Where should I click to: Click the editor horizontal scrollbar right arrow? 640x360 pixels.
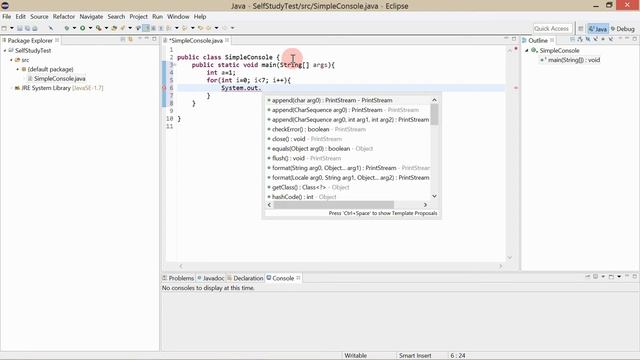[501, 266]
